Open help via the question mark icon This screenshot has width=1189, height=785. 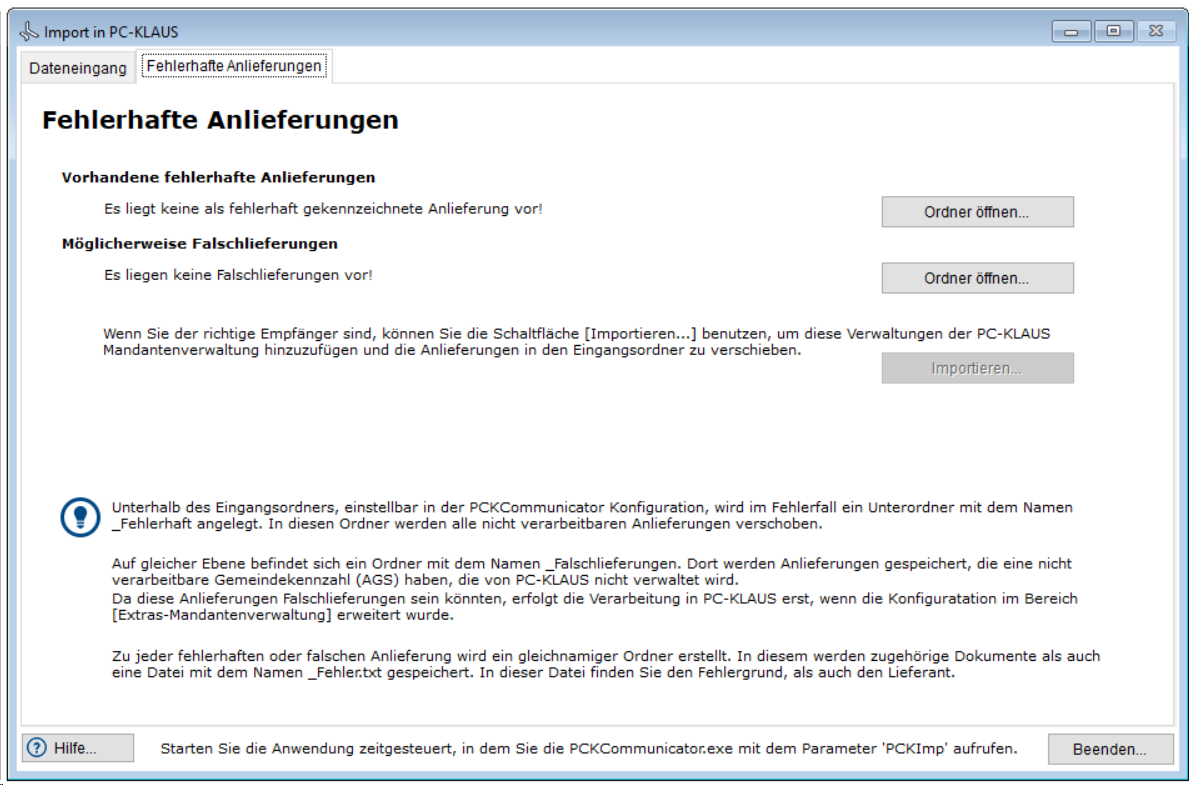point(38,748)
